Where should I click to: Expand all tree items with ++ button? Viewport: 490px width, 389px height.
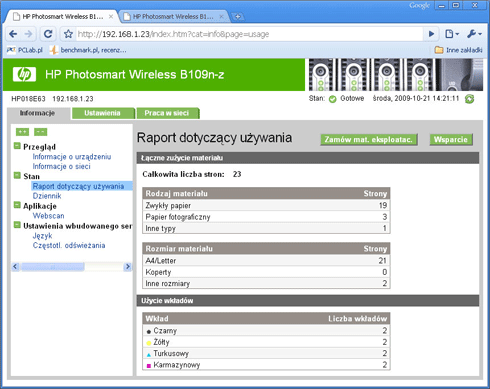22,132
